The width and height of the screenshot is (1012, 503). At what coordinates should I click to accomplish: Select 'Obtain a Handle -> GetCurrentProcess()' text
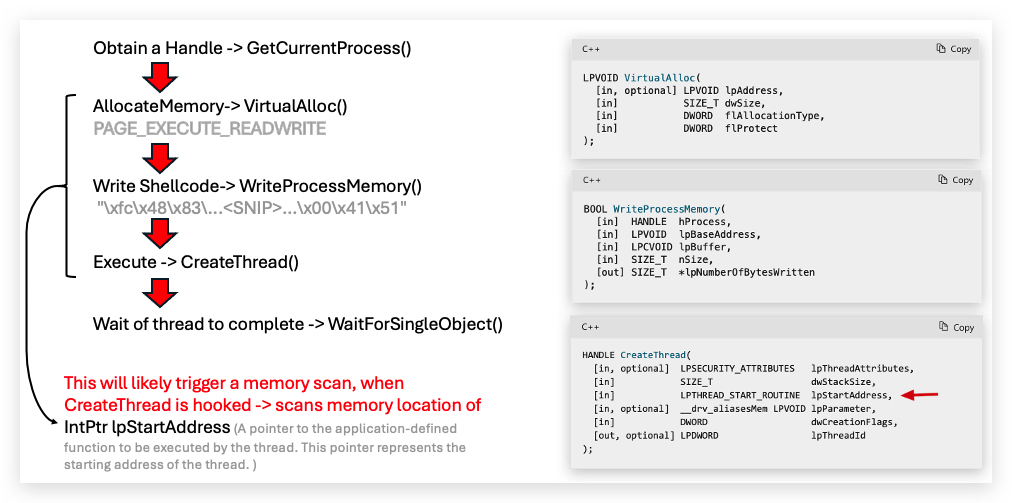[252, 48]
